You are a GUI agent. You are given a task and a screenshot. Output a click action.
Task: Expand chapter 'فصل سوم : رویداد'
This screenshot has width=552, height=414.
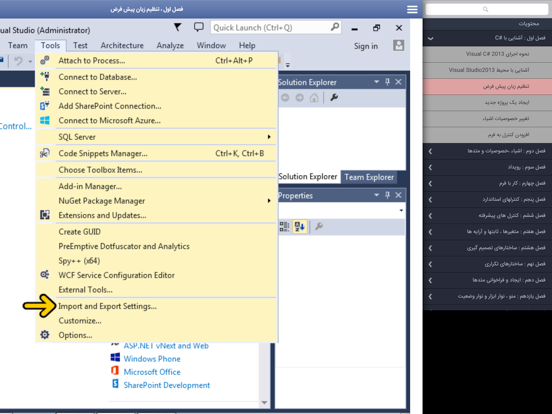click(430, 167)
